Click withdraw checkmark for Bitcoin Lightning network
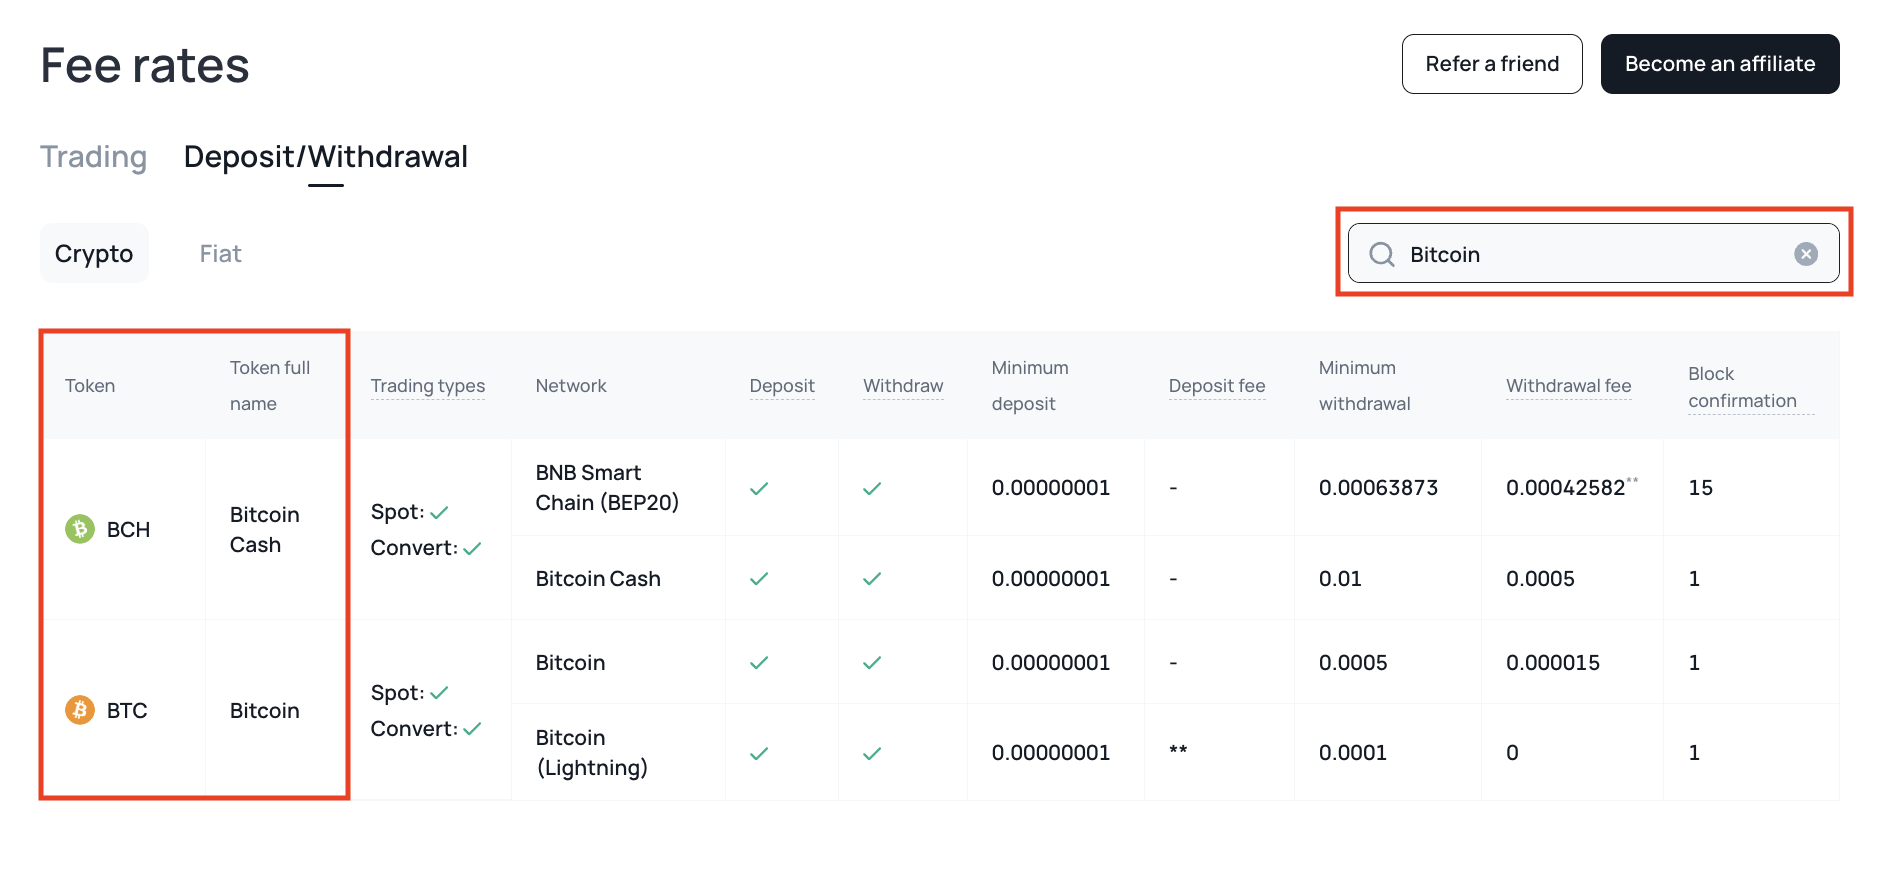 pos(872,753)
